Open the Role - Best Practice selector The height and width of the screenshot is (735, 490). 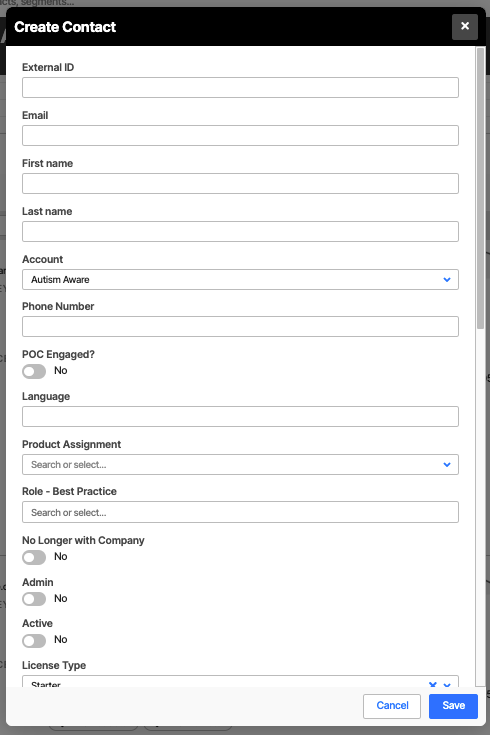(240, 512)
